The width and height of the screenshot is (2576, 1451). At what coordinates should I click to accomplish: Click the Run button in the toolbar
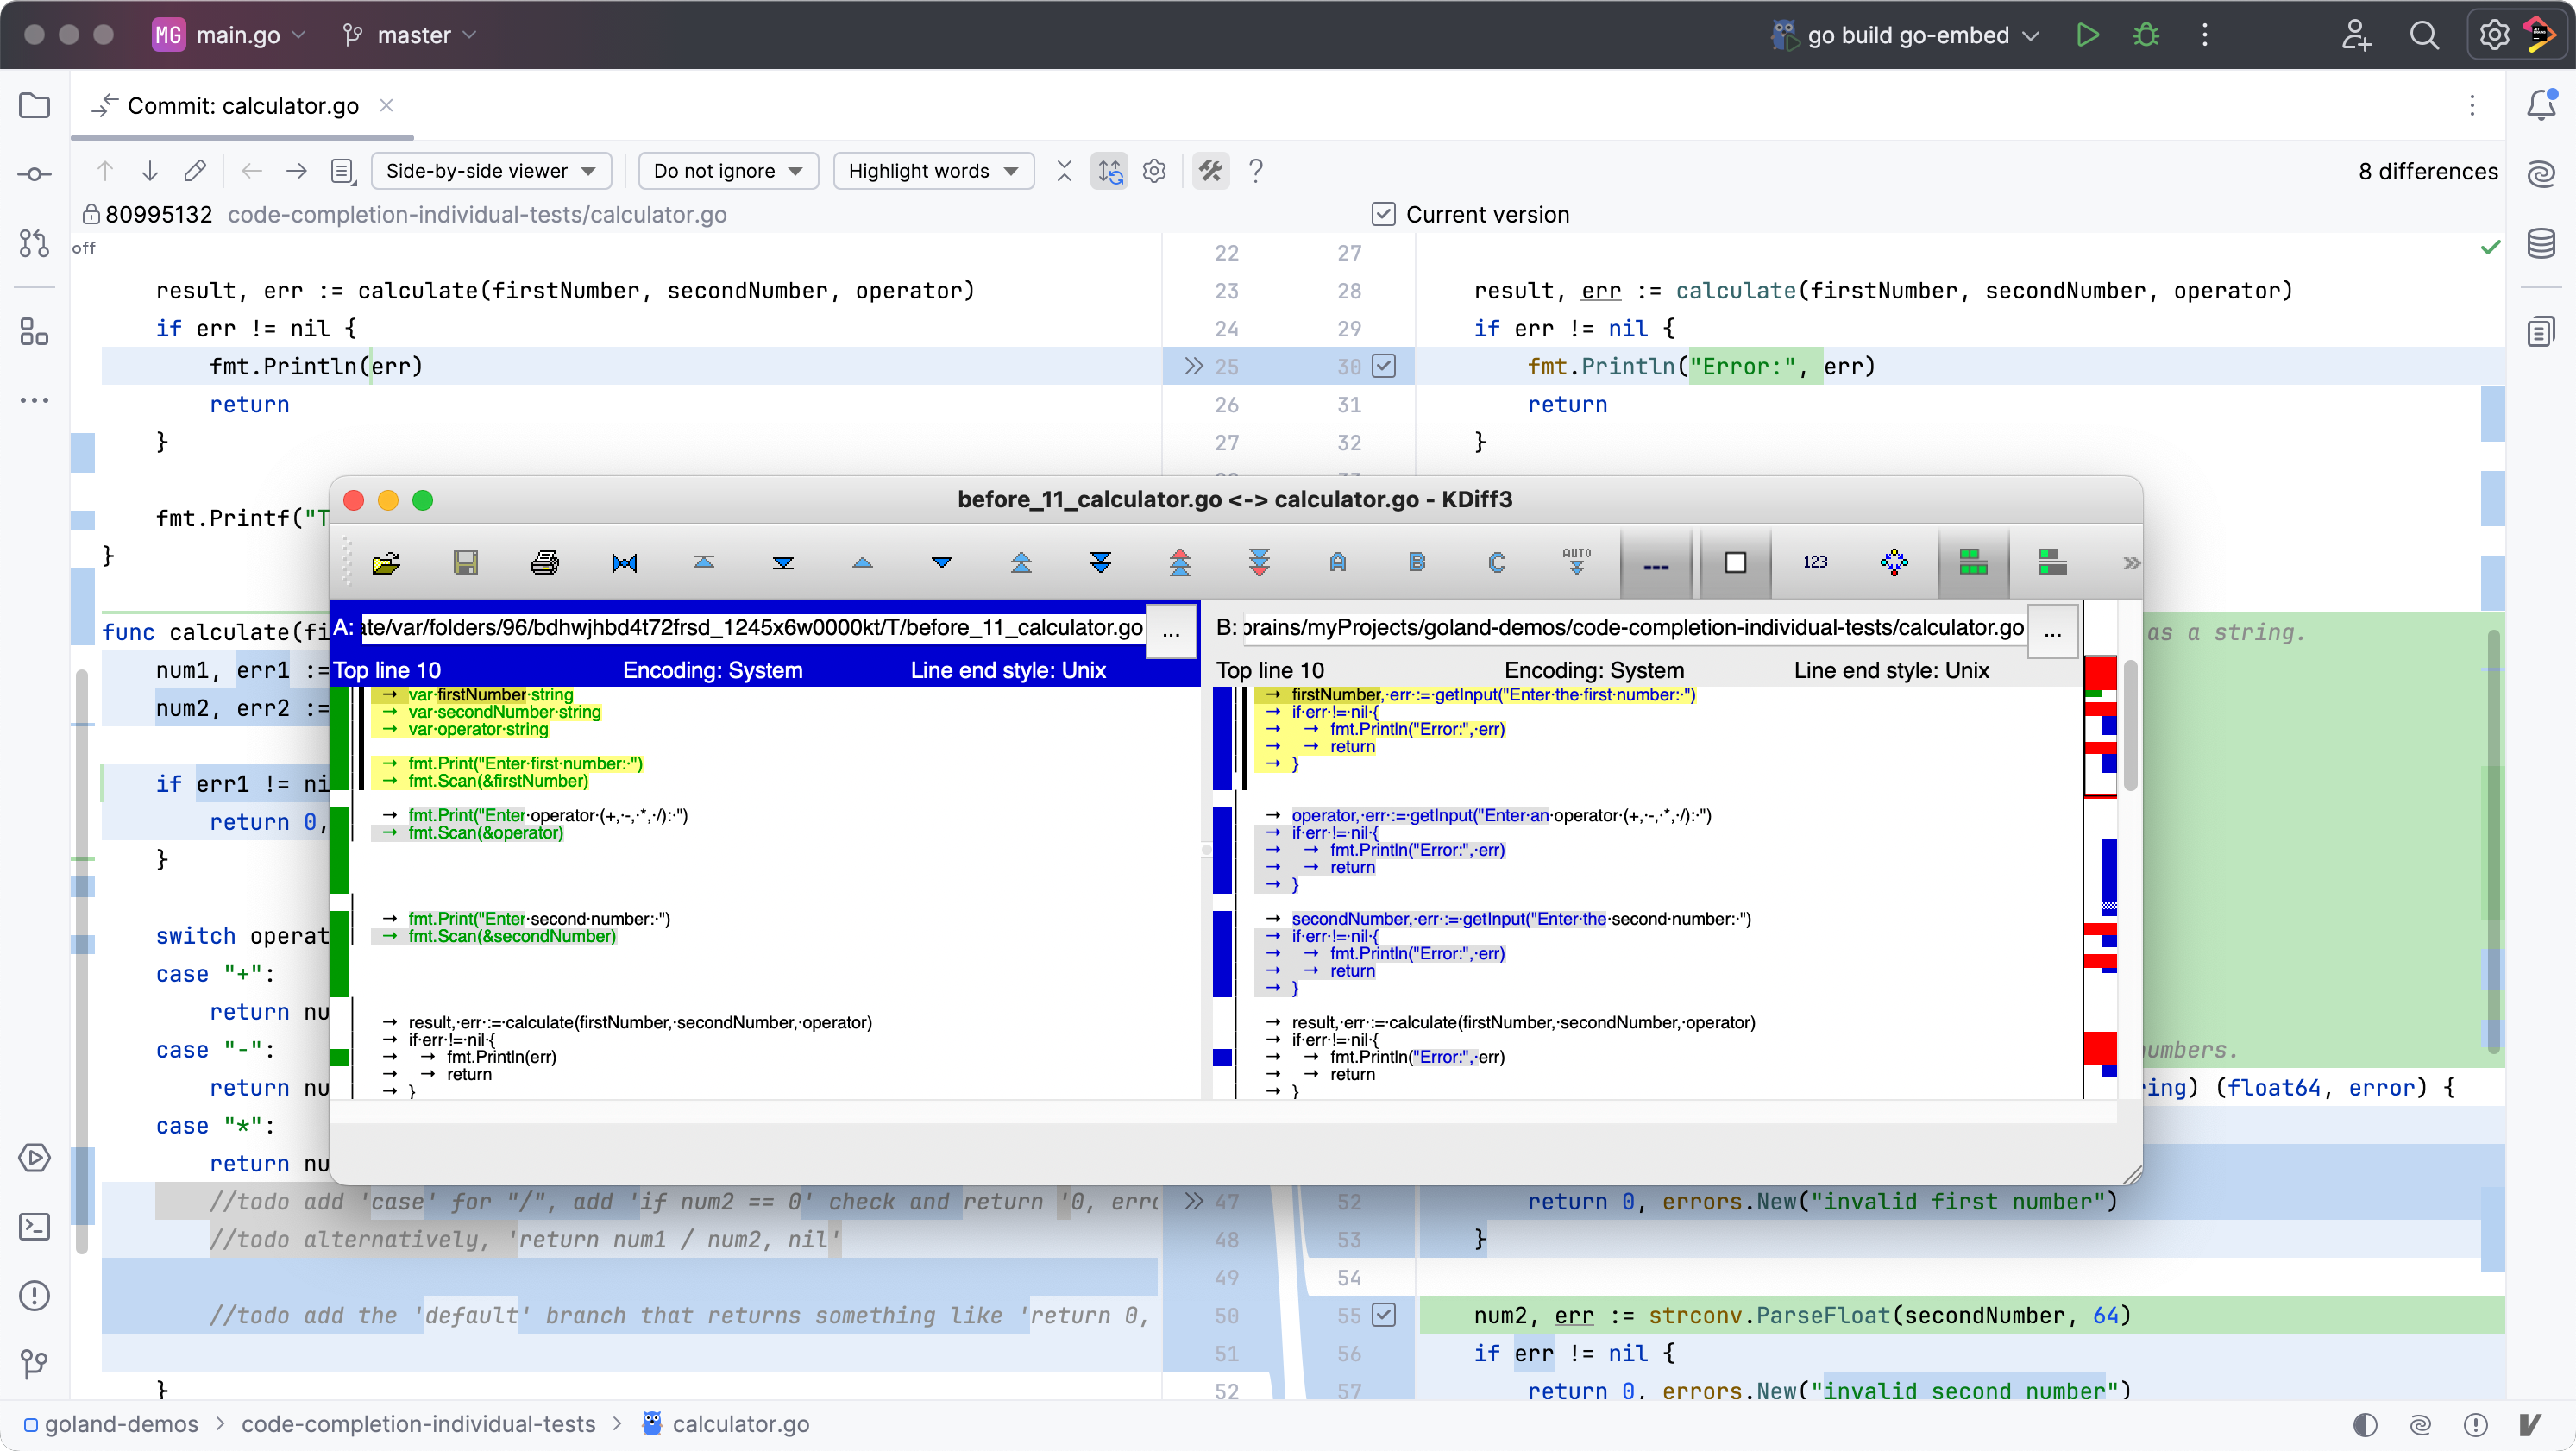pos(2084,35)
